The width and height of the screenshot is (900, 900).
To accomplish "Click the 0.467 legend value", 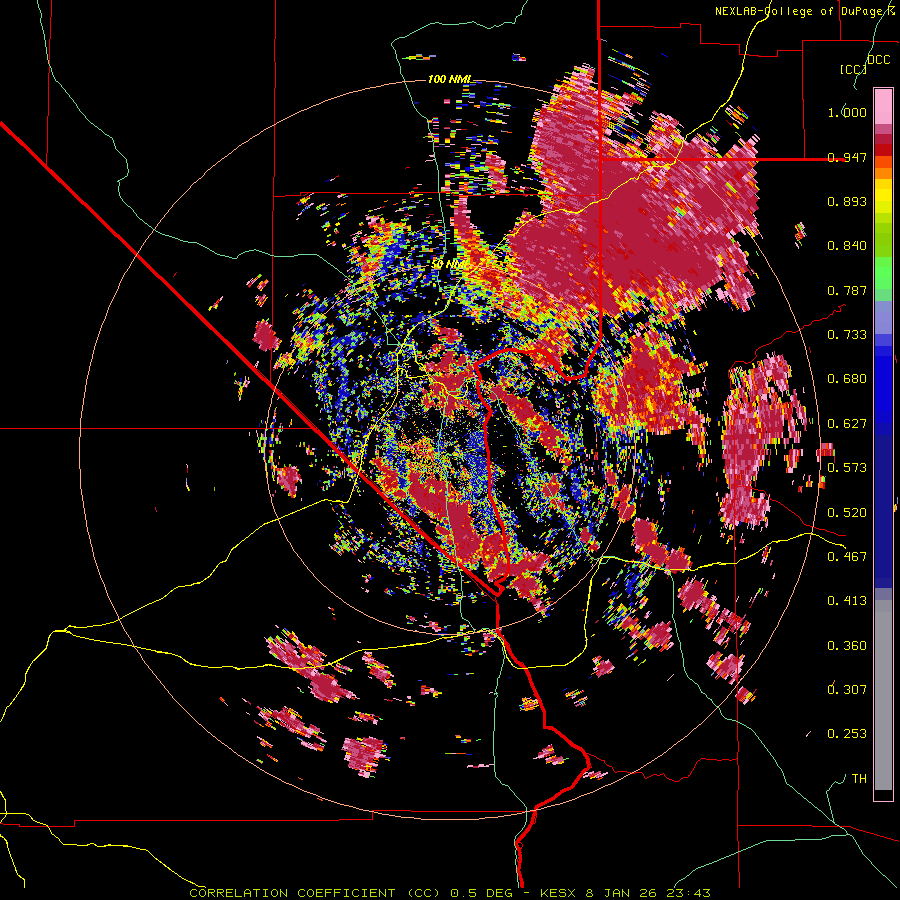I will pyautogui.click(x=847, y=557).
